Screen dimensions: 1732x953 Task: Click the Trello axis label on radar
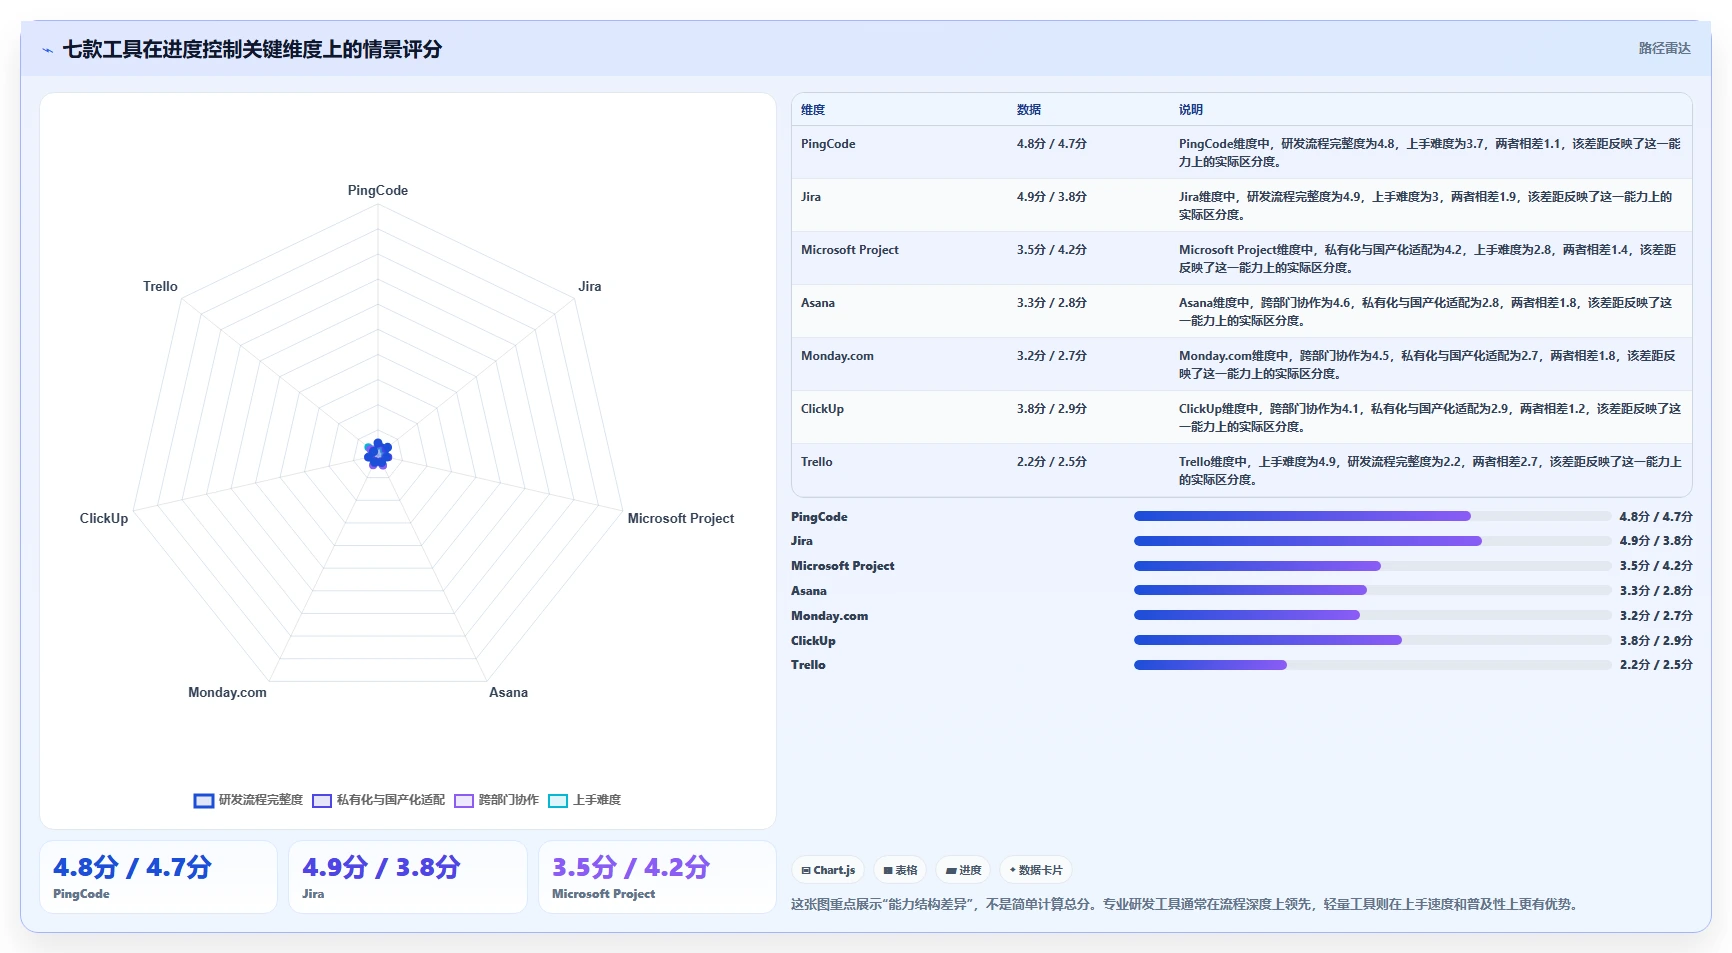[x=160, y=286]
